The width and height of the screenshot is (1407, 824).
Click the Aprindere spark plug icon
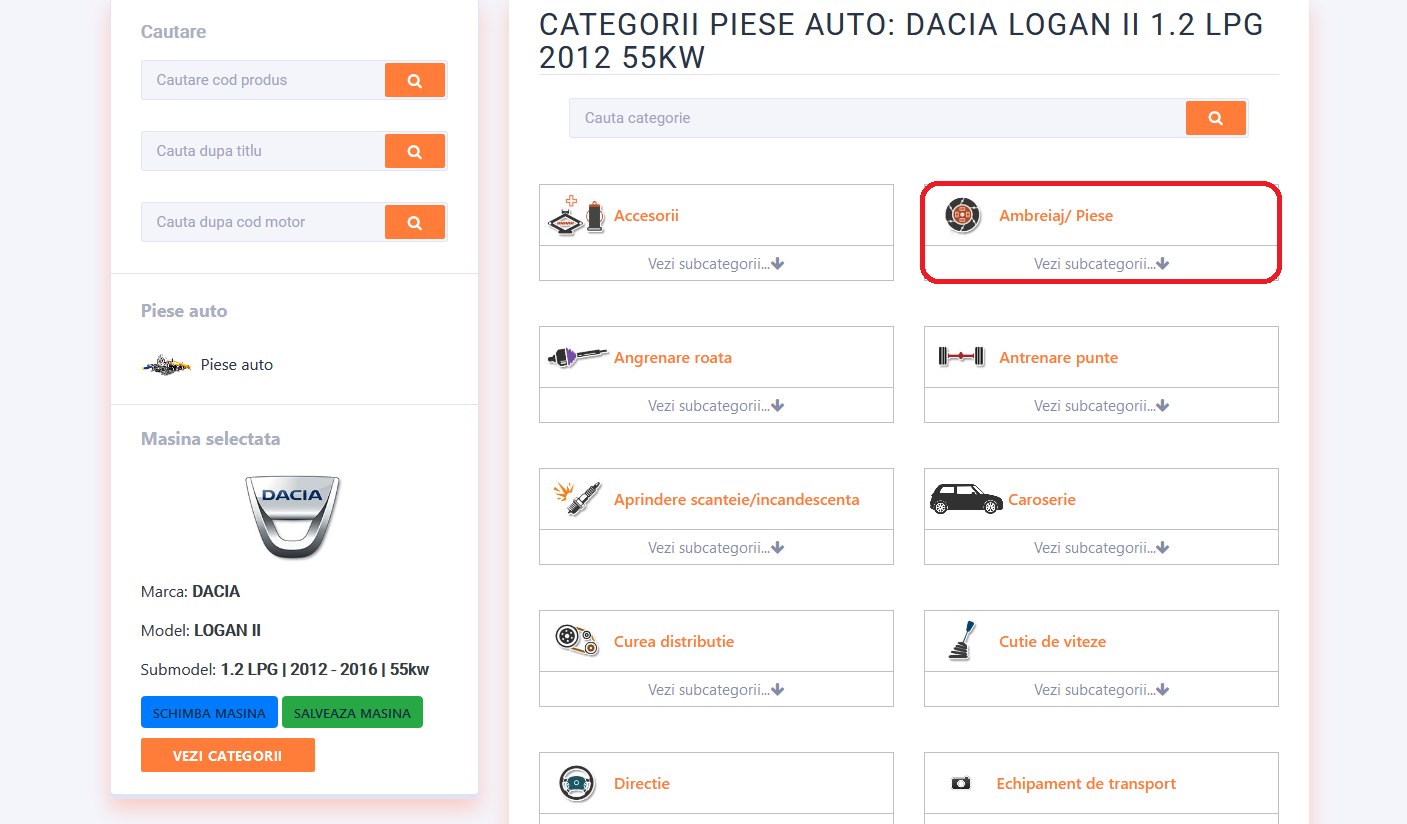(x=577, y=498)
